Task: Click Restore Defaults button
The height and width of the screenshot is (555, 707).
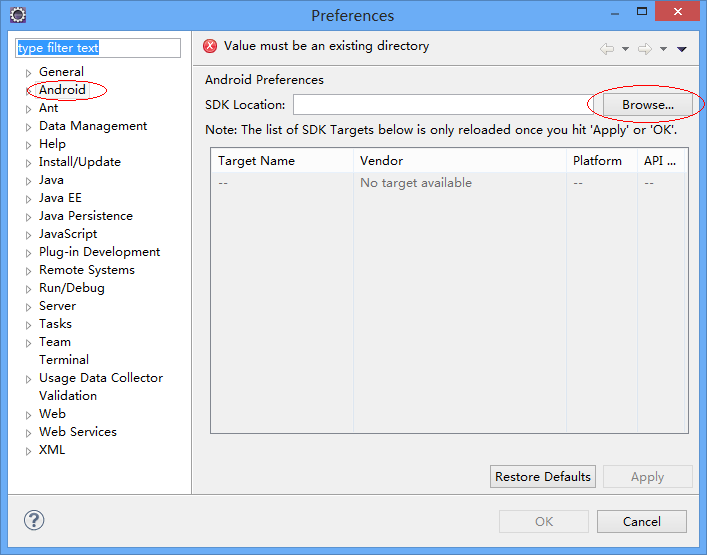Action: click(x=543, y=477)
